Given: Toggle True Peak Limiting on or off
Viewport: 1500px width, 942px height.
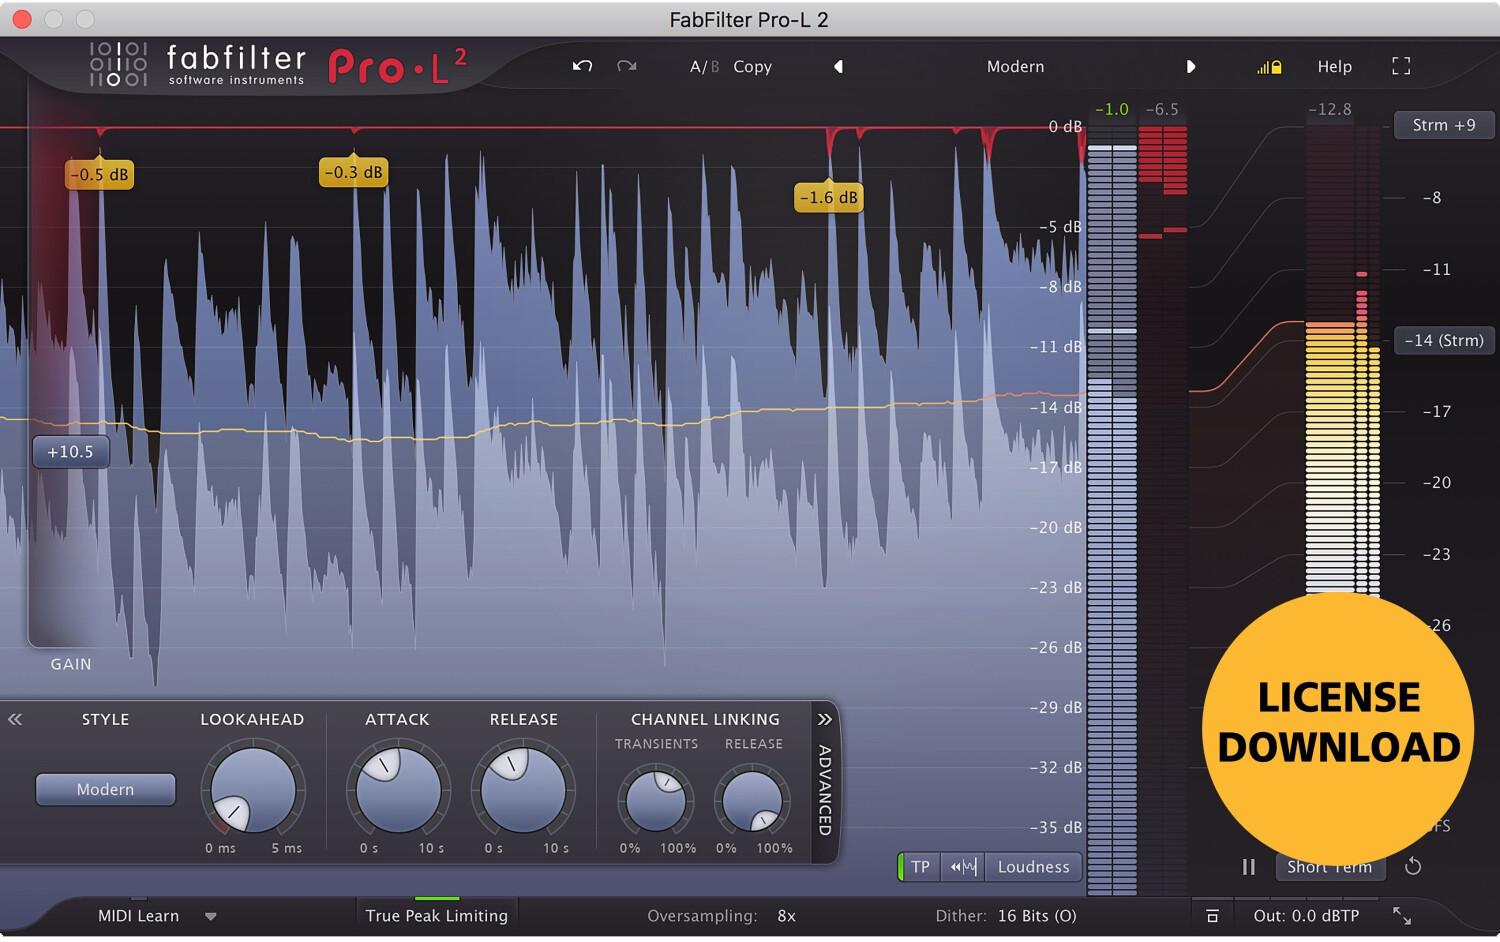Looking at the screenshot, I should [436, 915].
